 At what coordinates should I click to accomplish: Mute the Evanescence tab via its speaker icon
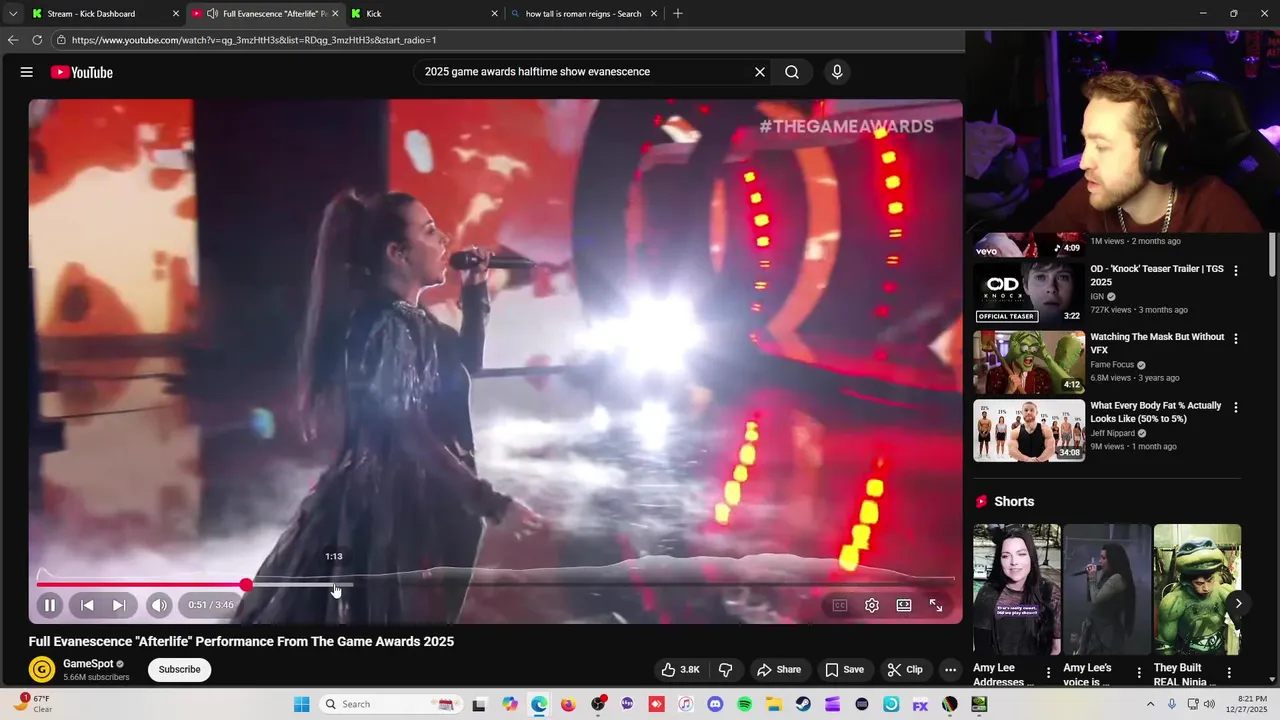212,14
